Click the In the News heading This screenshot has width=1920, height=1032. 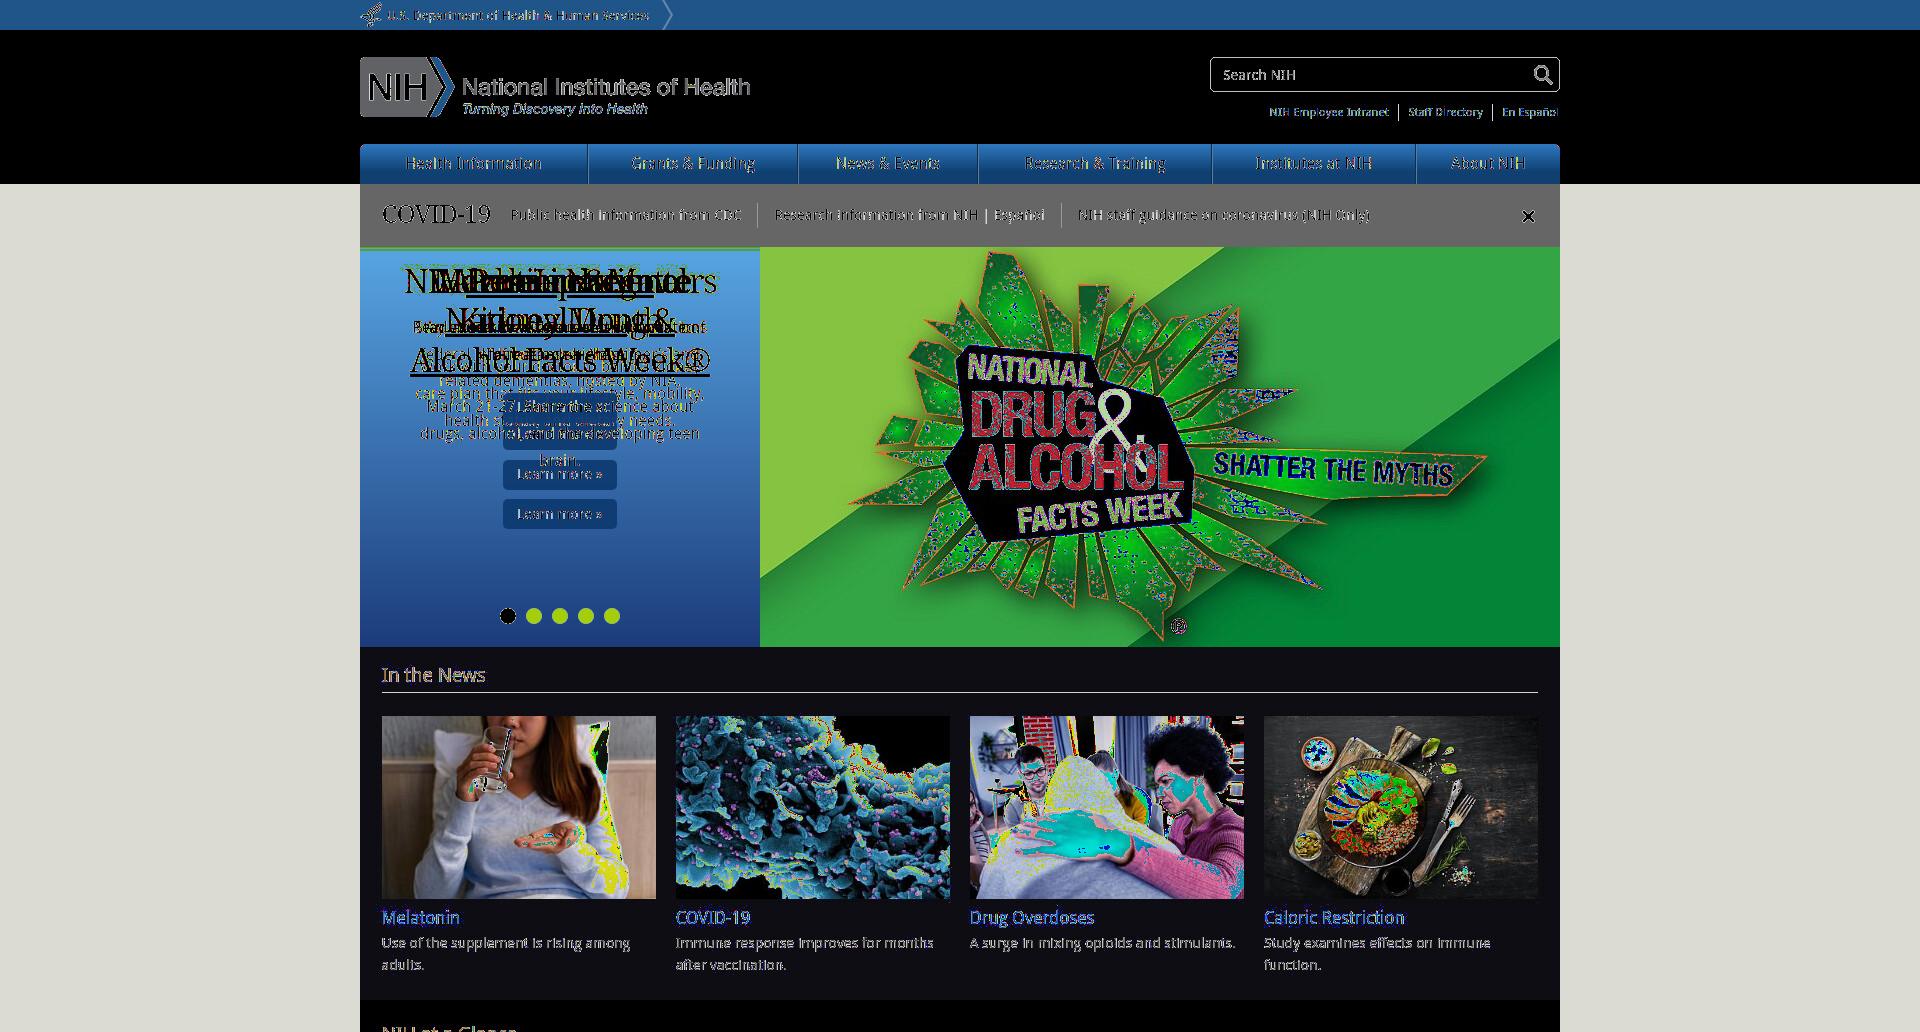point(433,675)
